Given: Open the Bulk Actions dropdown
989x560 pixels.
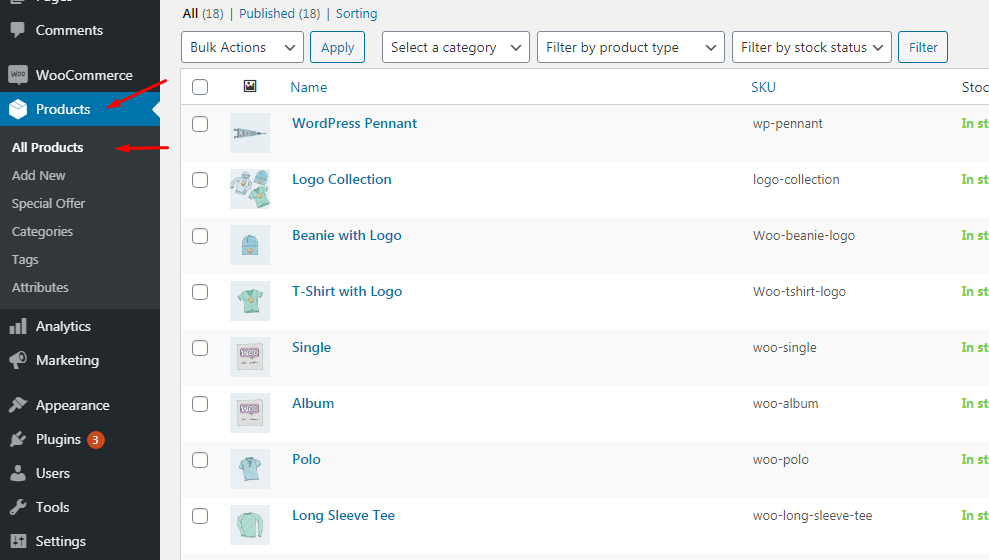Looking at the screenshot, I should pyautogui.click(x=242, y=47).
